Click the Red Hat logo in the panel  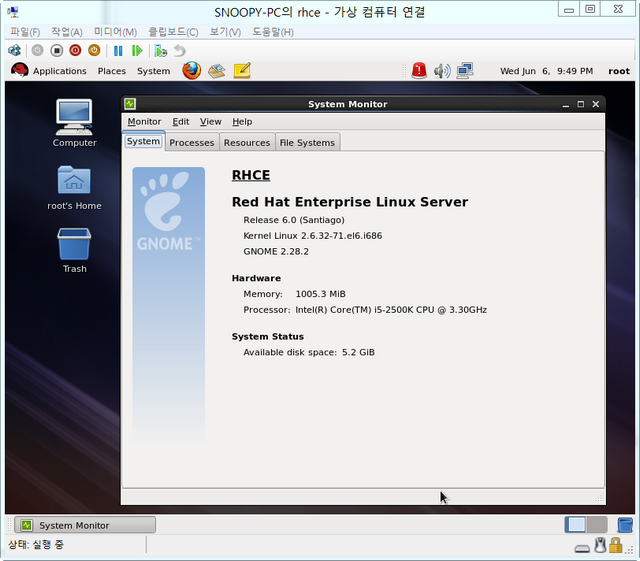pos(19,71)
